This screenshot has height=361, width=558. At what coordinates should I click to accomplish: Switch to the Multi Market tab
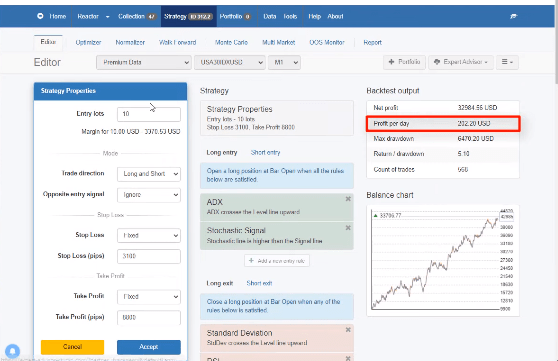tap(279, 42)
